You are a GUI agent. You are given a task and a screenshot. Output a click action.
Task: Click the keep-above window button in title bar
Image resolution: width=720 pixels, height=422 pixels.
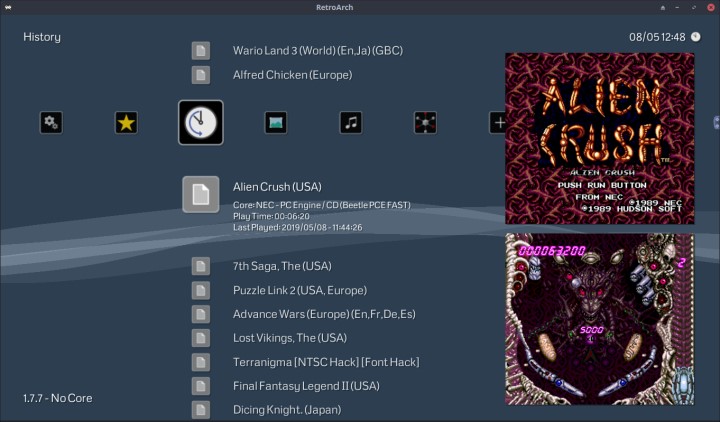[x=663, y=7]
